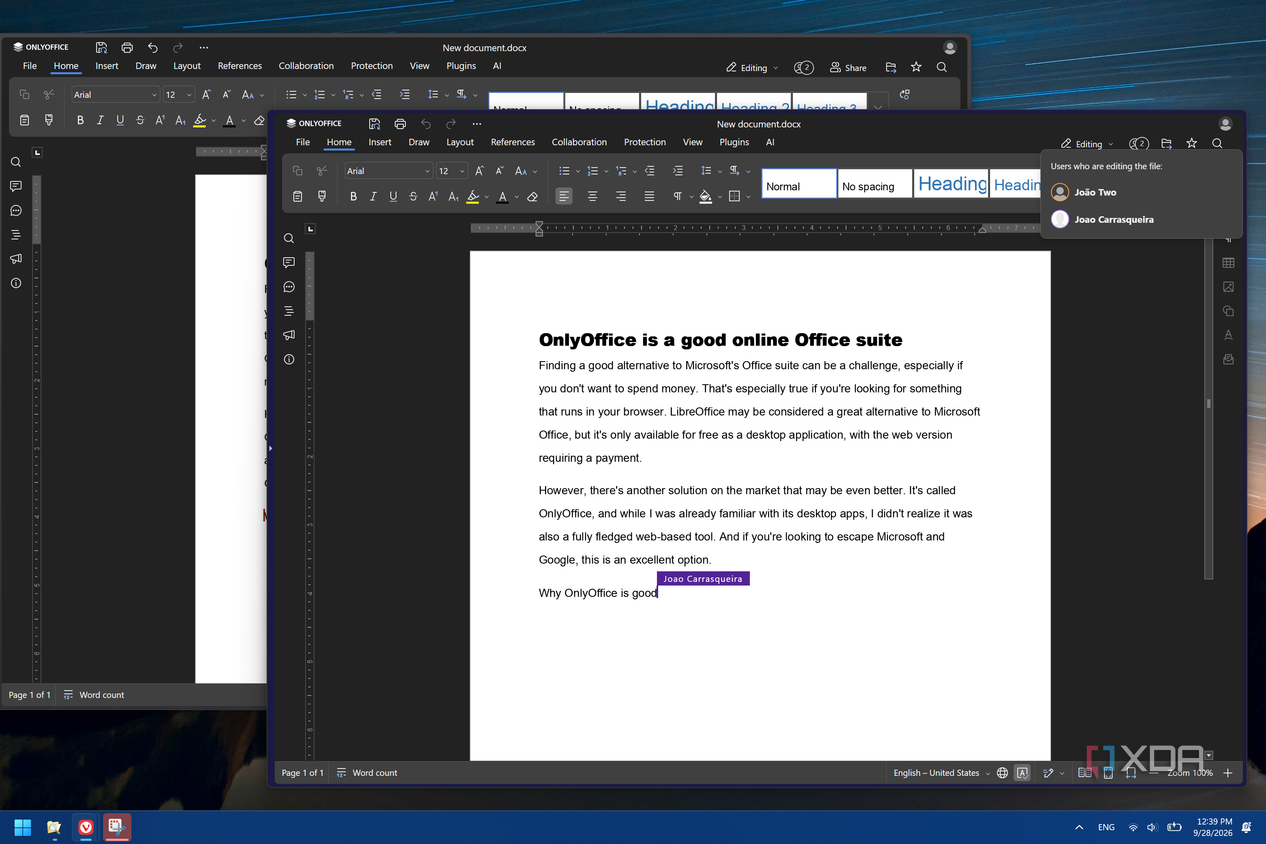Open the Track changes dropdown in status bar
Viewport: 1266px width, 844px height.
pos(1062,773)
